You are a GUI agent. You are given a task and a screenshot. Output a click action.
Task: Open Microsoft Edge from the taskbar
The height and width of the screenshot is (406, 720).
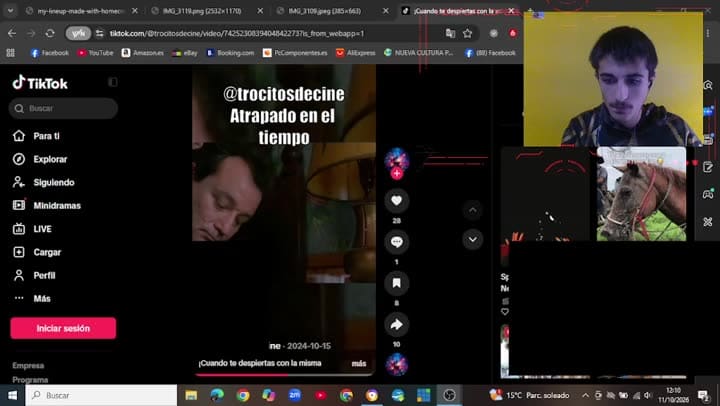(217, 395)
